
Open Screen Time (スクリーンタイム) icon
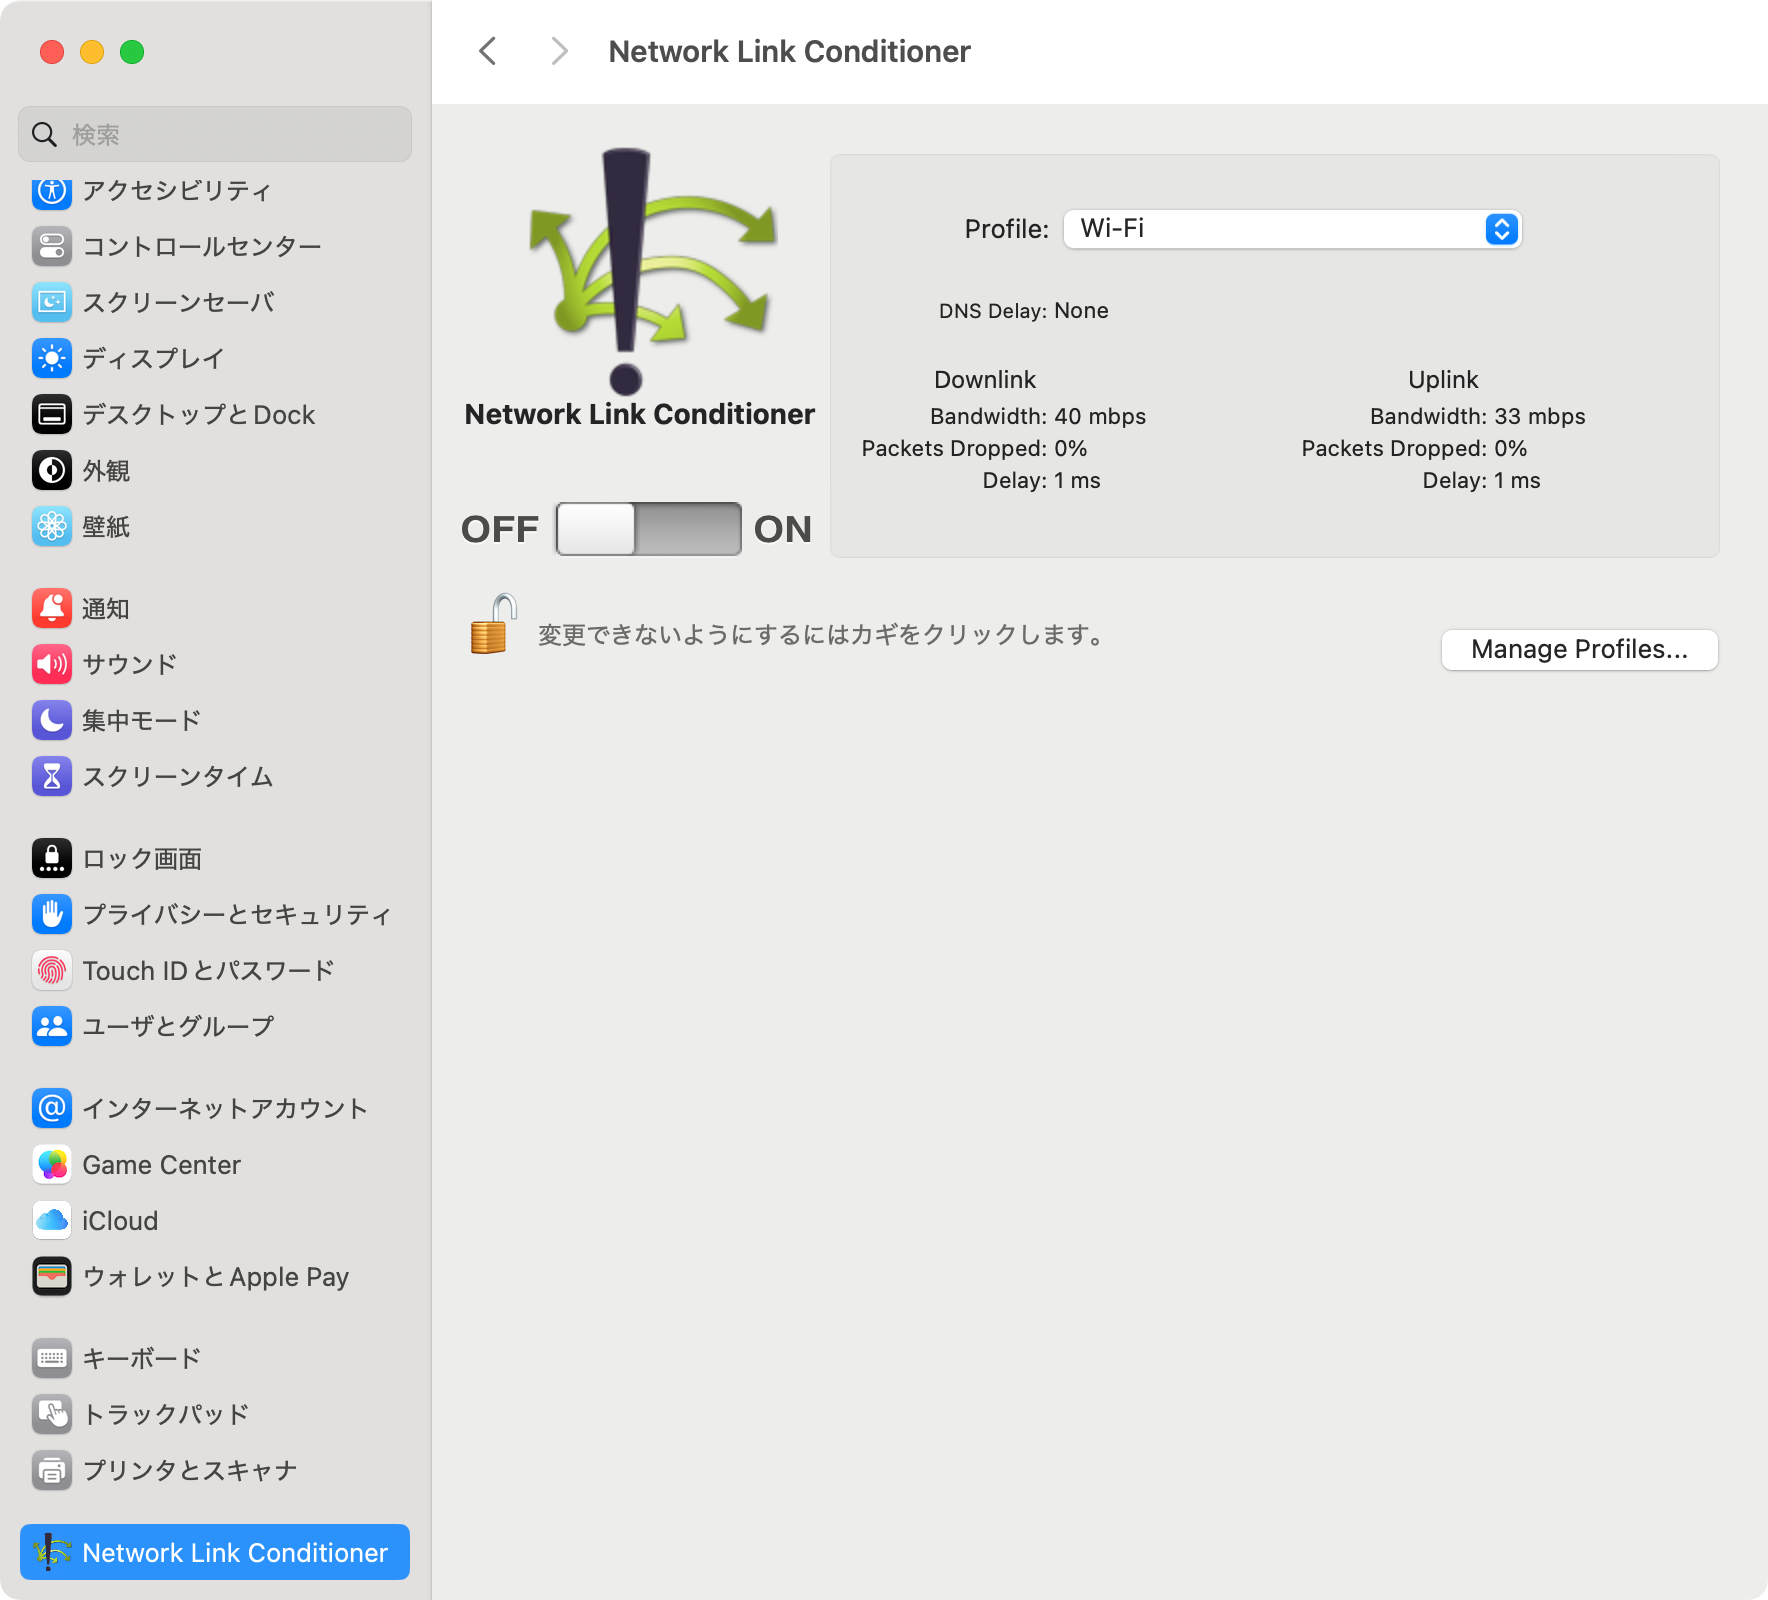pos(52,776)
